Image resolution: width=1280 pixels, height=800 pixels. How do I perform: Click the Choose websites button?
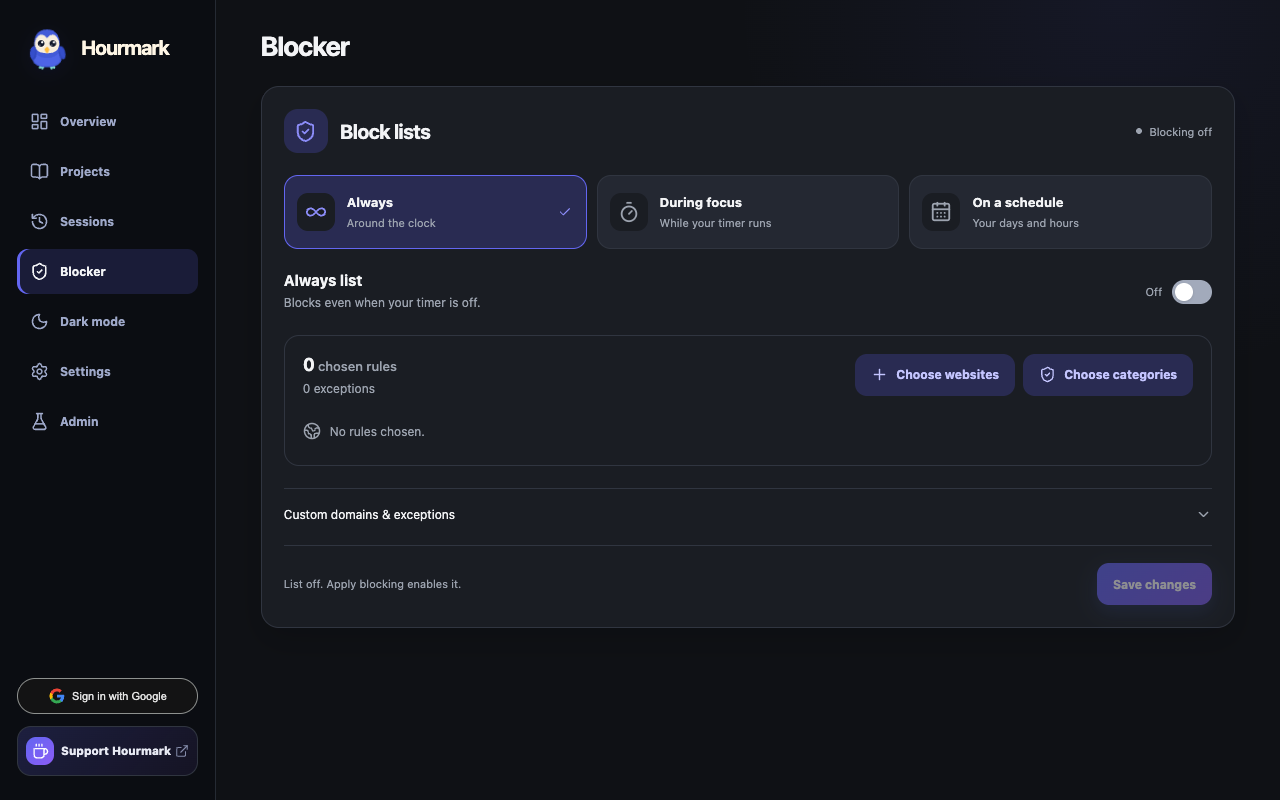tap(935, 375)
